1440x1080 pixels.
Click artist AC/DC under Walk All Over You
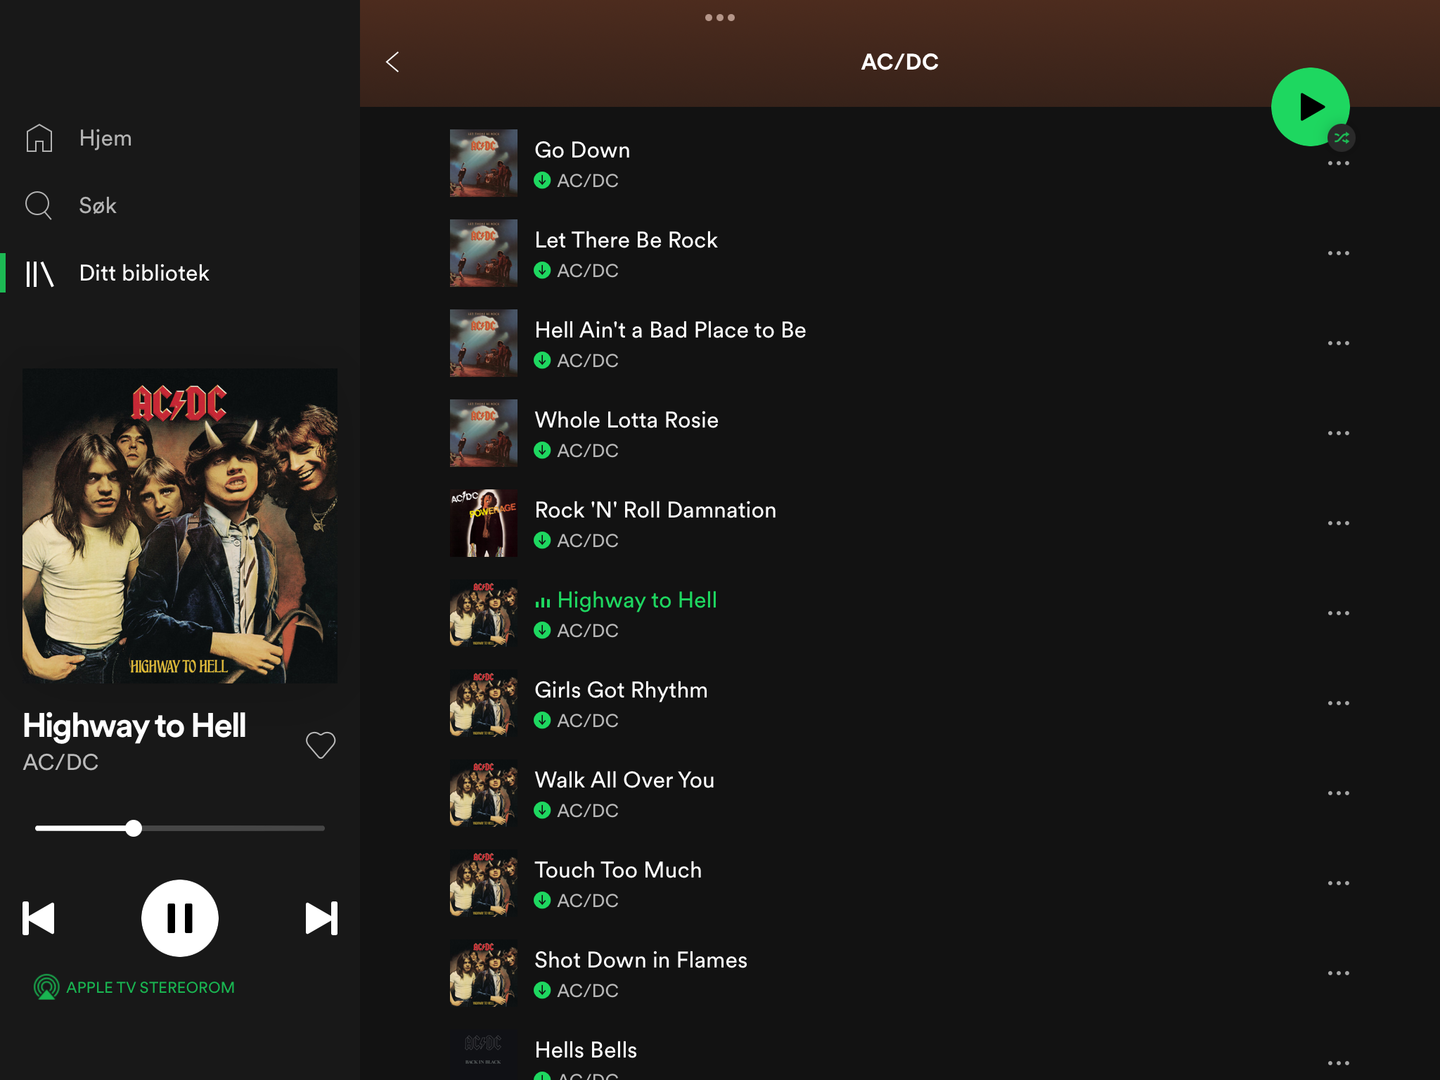click(x=588, y=810)
